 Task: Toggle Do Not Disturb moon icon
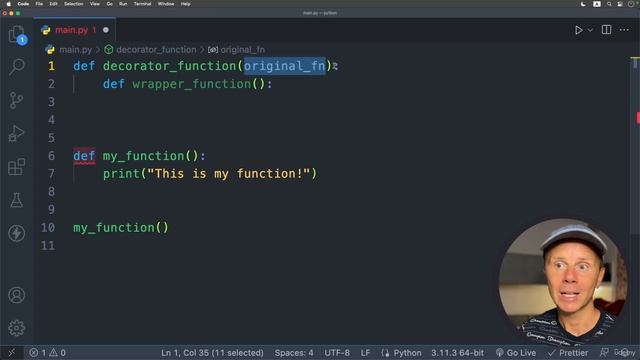pyautogui.click(x=583, y=4)
